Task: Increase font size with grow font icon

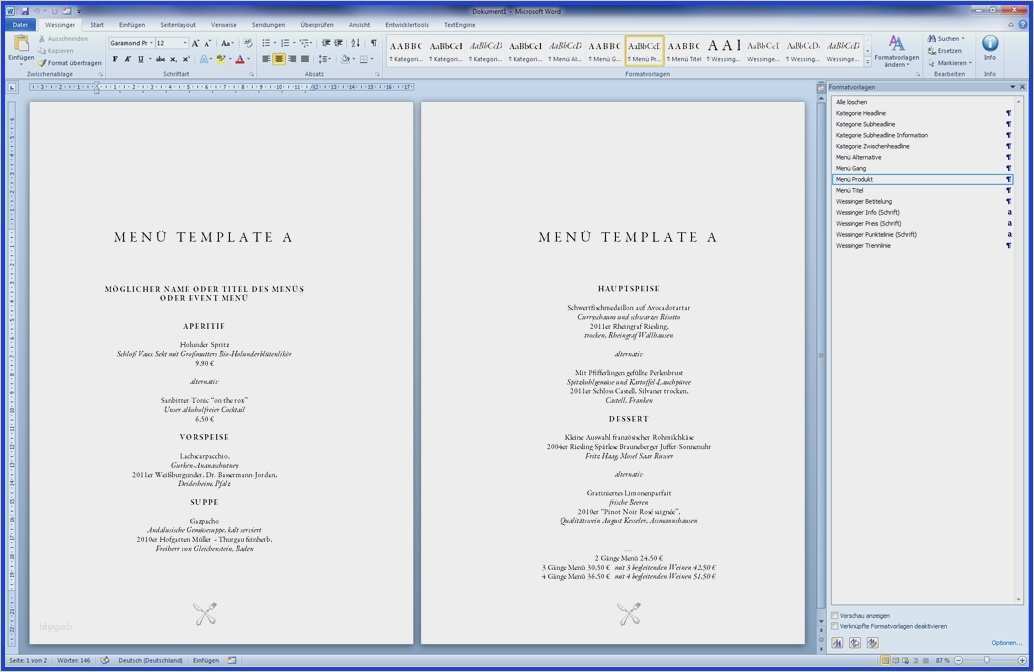Action: [x=195, y=44]
